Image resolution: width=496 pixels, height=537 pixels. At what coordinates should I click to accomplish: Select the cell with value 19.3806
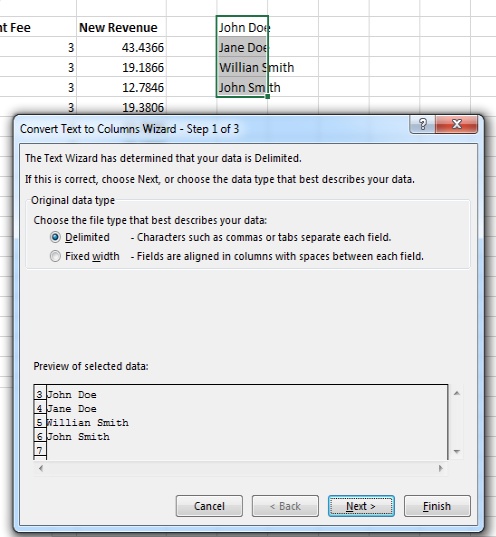[x=122, y=107]
